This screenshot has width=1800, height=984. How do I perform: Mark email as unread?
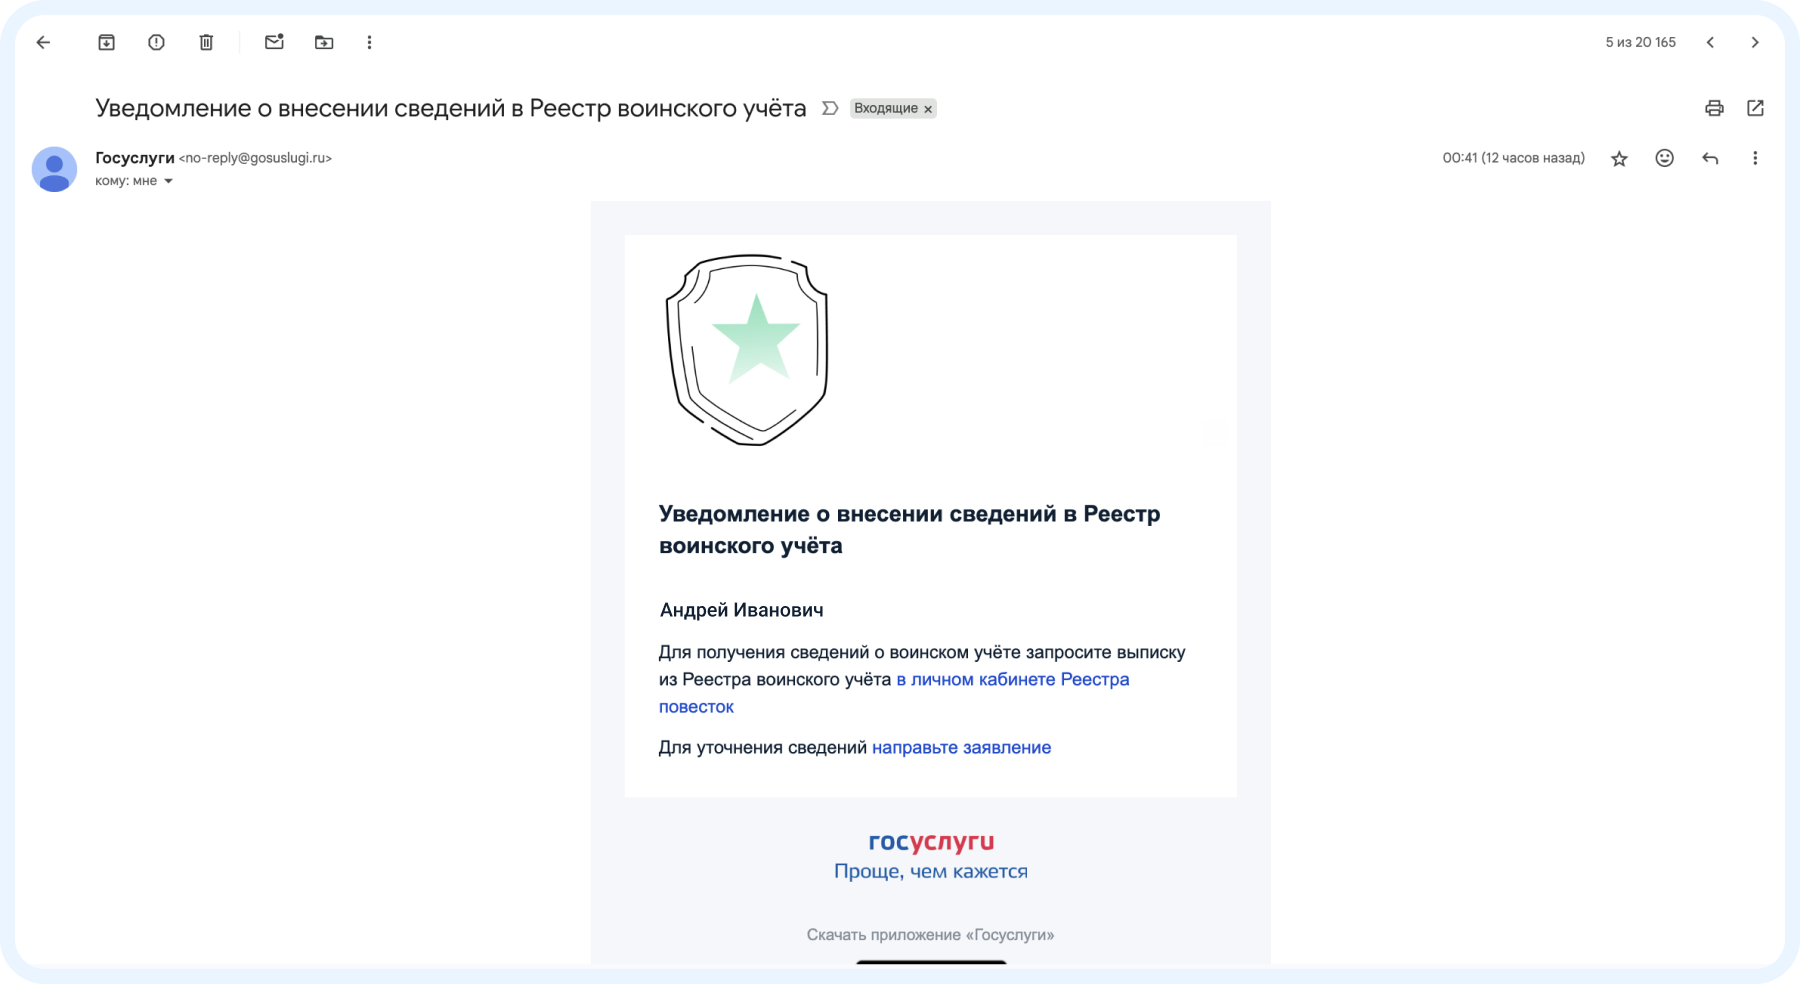click(274, 42)
